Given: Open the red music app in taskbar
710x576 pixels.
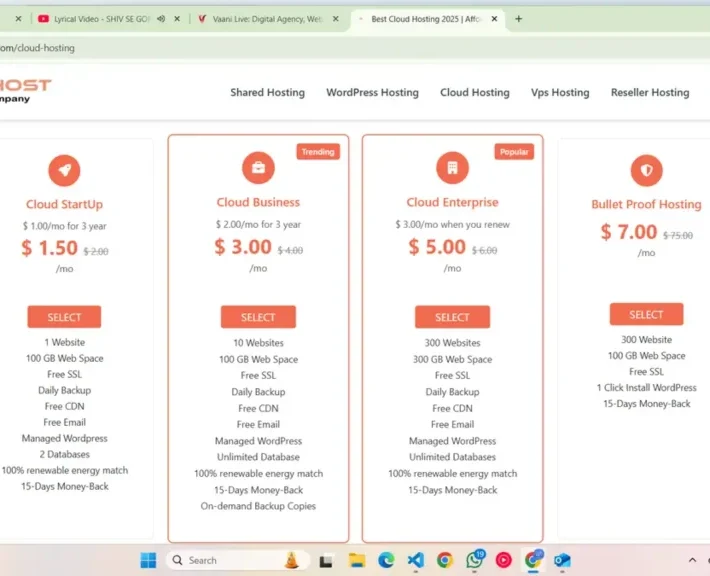Looking at the screenshot, I should [x=504, y=560].
